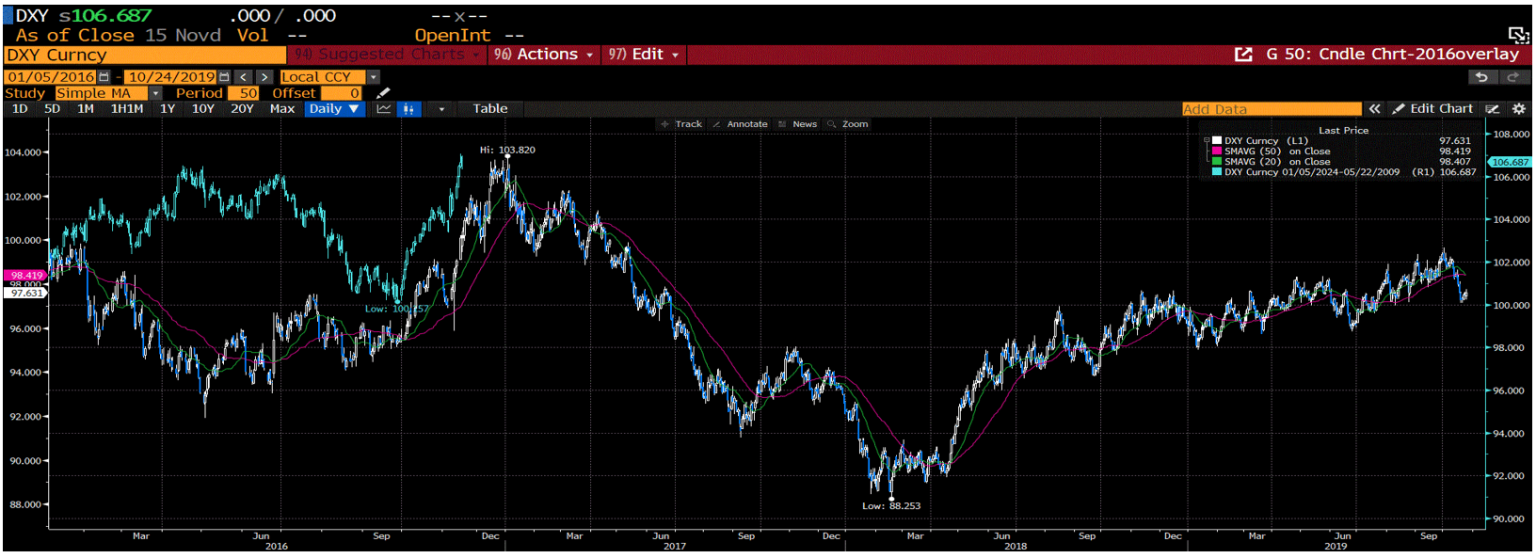Open the Edit menu
The image size is (1536, 558).
[x=644, y=54]
